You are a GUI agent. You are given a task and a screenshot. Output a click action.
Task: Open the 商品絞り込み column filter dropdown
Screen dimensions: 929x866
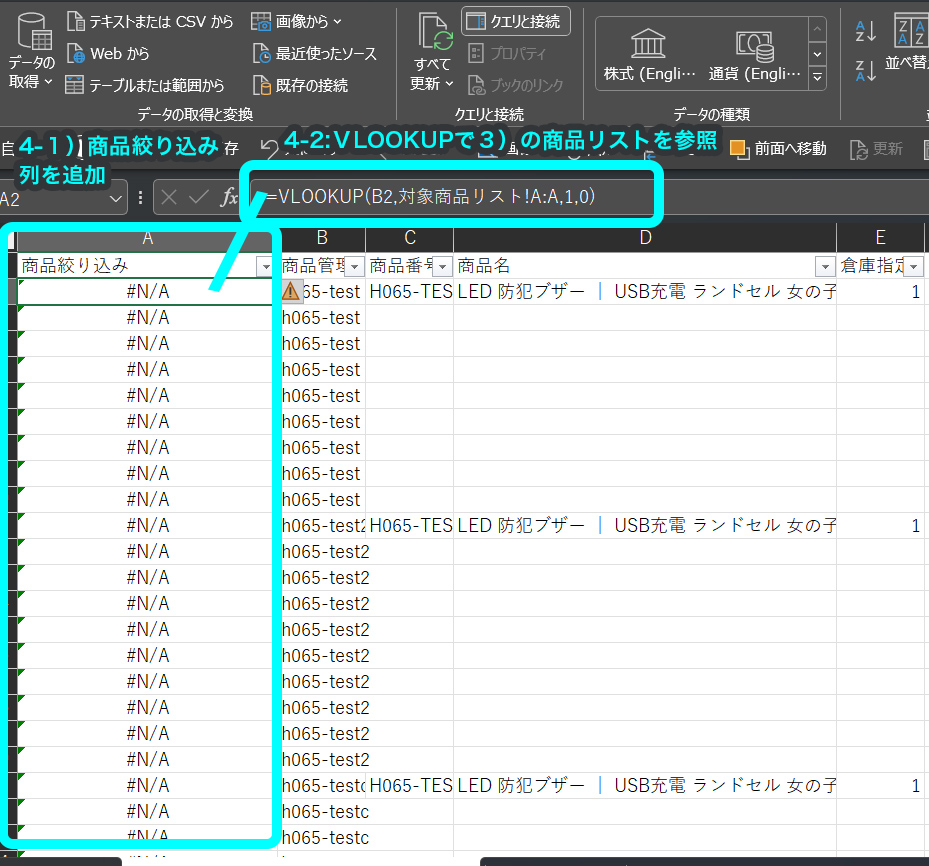[x=265, y=267]
